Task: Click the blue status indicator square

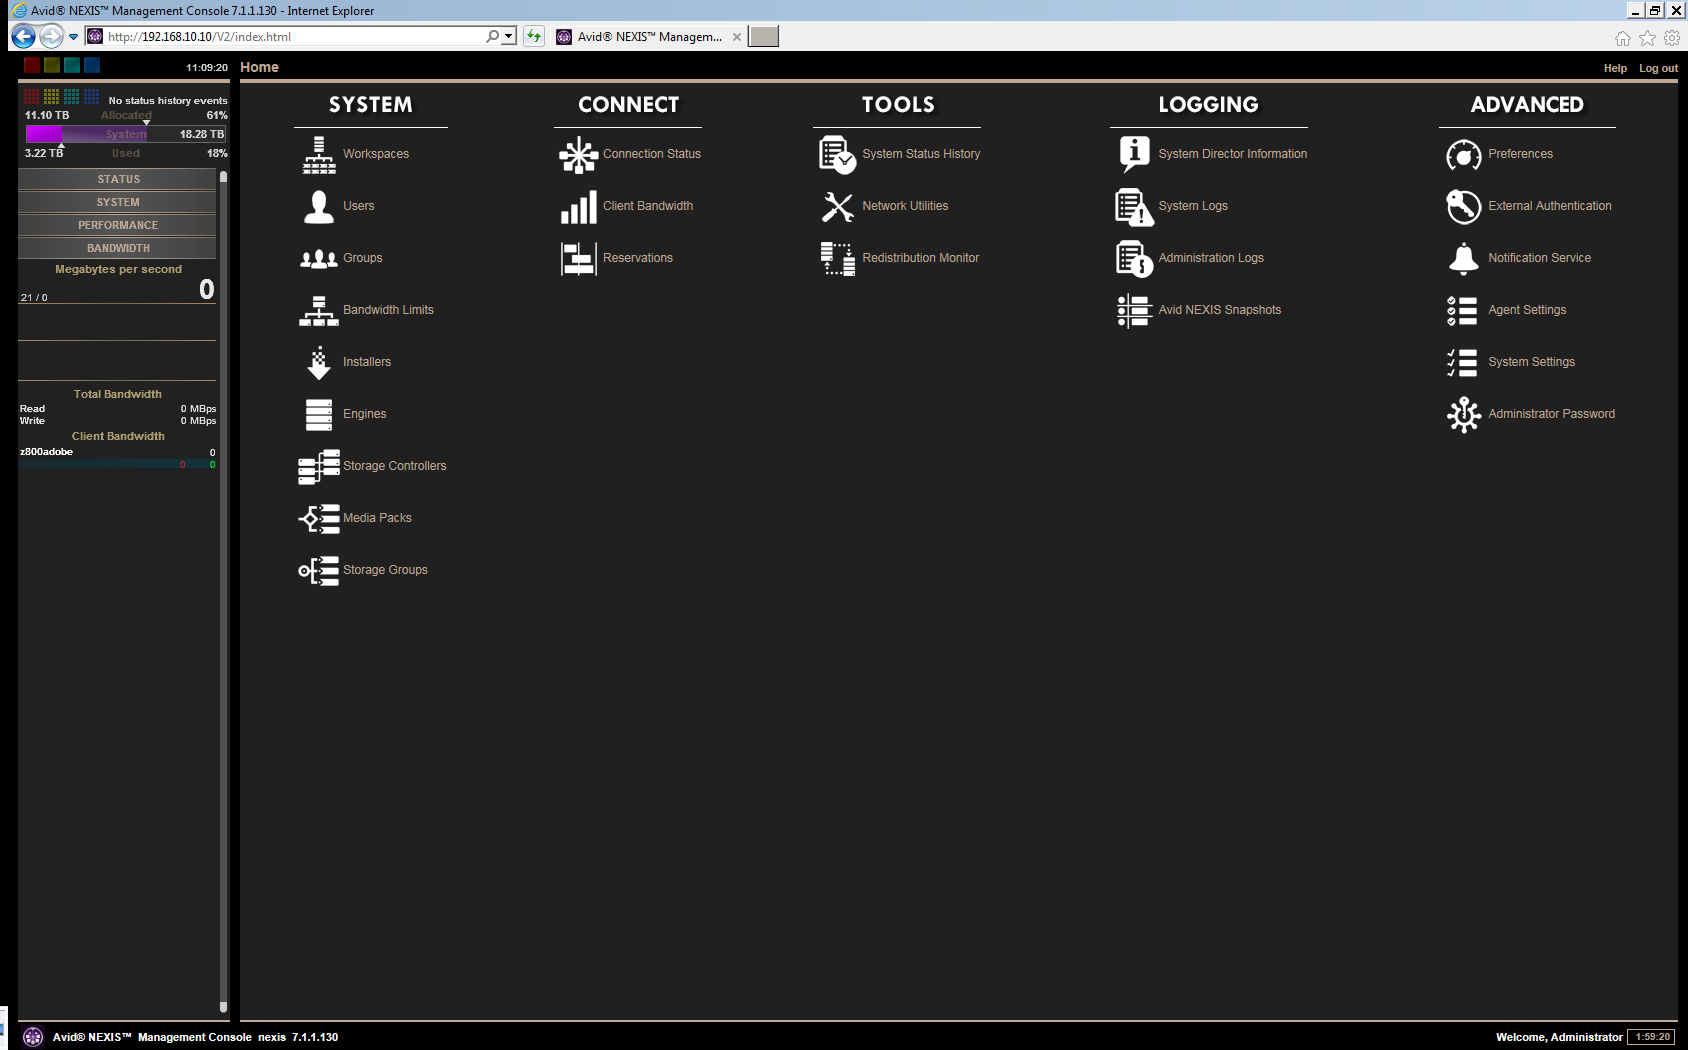Action: pos(92,65)
